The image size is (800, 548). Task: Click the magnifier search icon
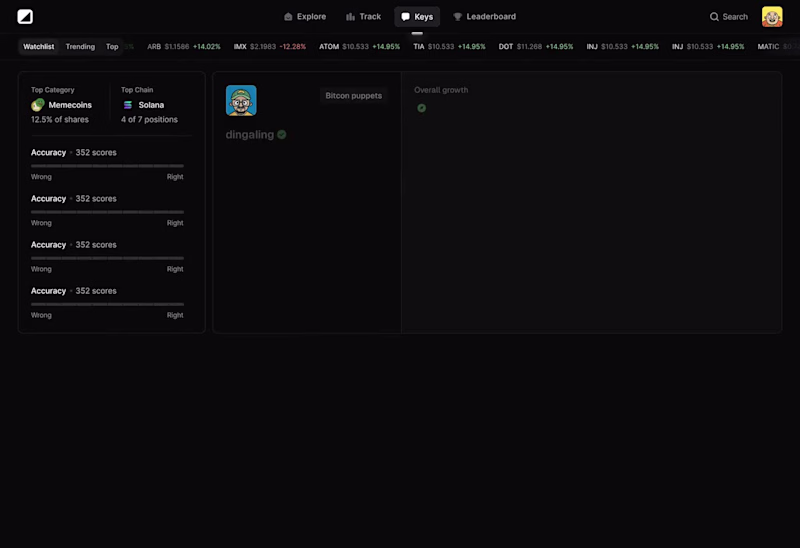coord(714,17)
